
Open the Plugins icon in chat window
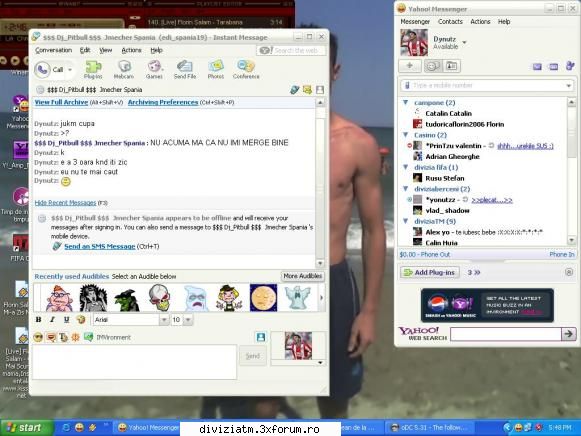click(x=93, y=70)
